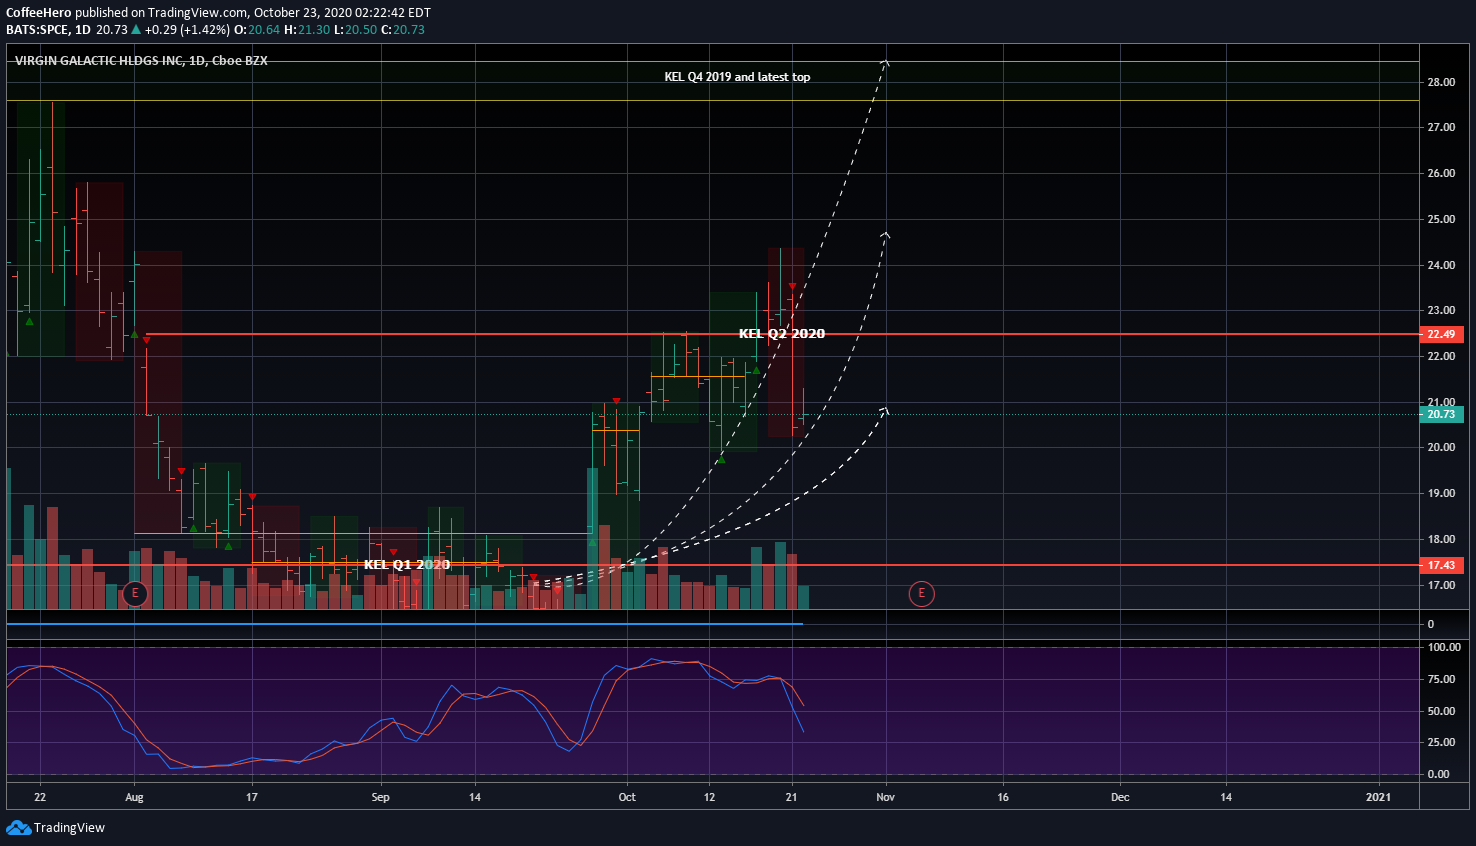Click the CoffeeHero author name
Image resolution: width=1476 pixels, height=846 pixels.
click(39, 13)
